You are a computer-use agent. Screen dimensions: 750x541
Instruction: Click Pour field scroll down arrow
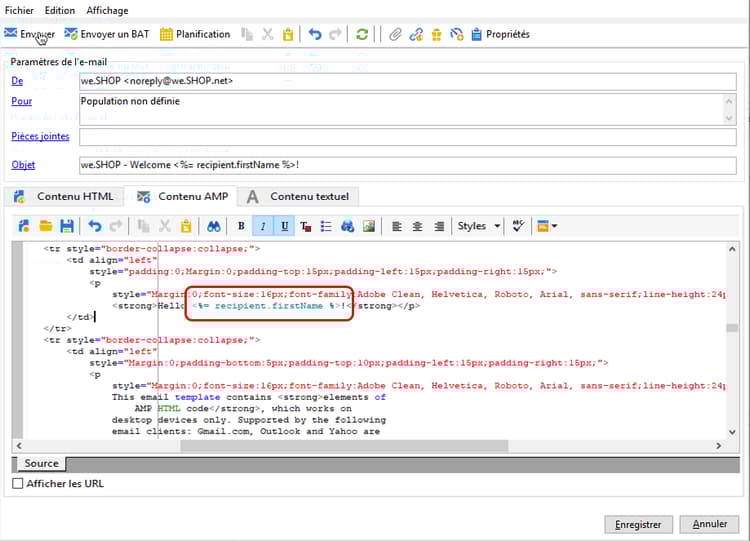pyautogui.click(x=728, y=118)
